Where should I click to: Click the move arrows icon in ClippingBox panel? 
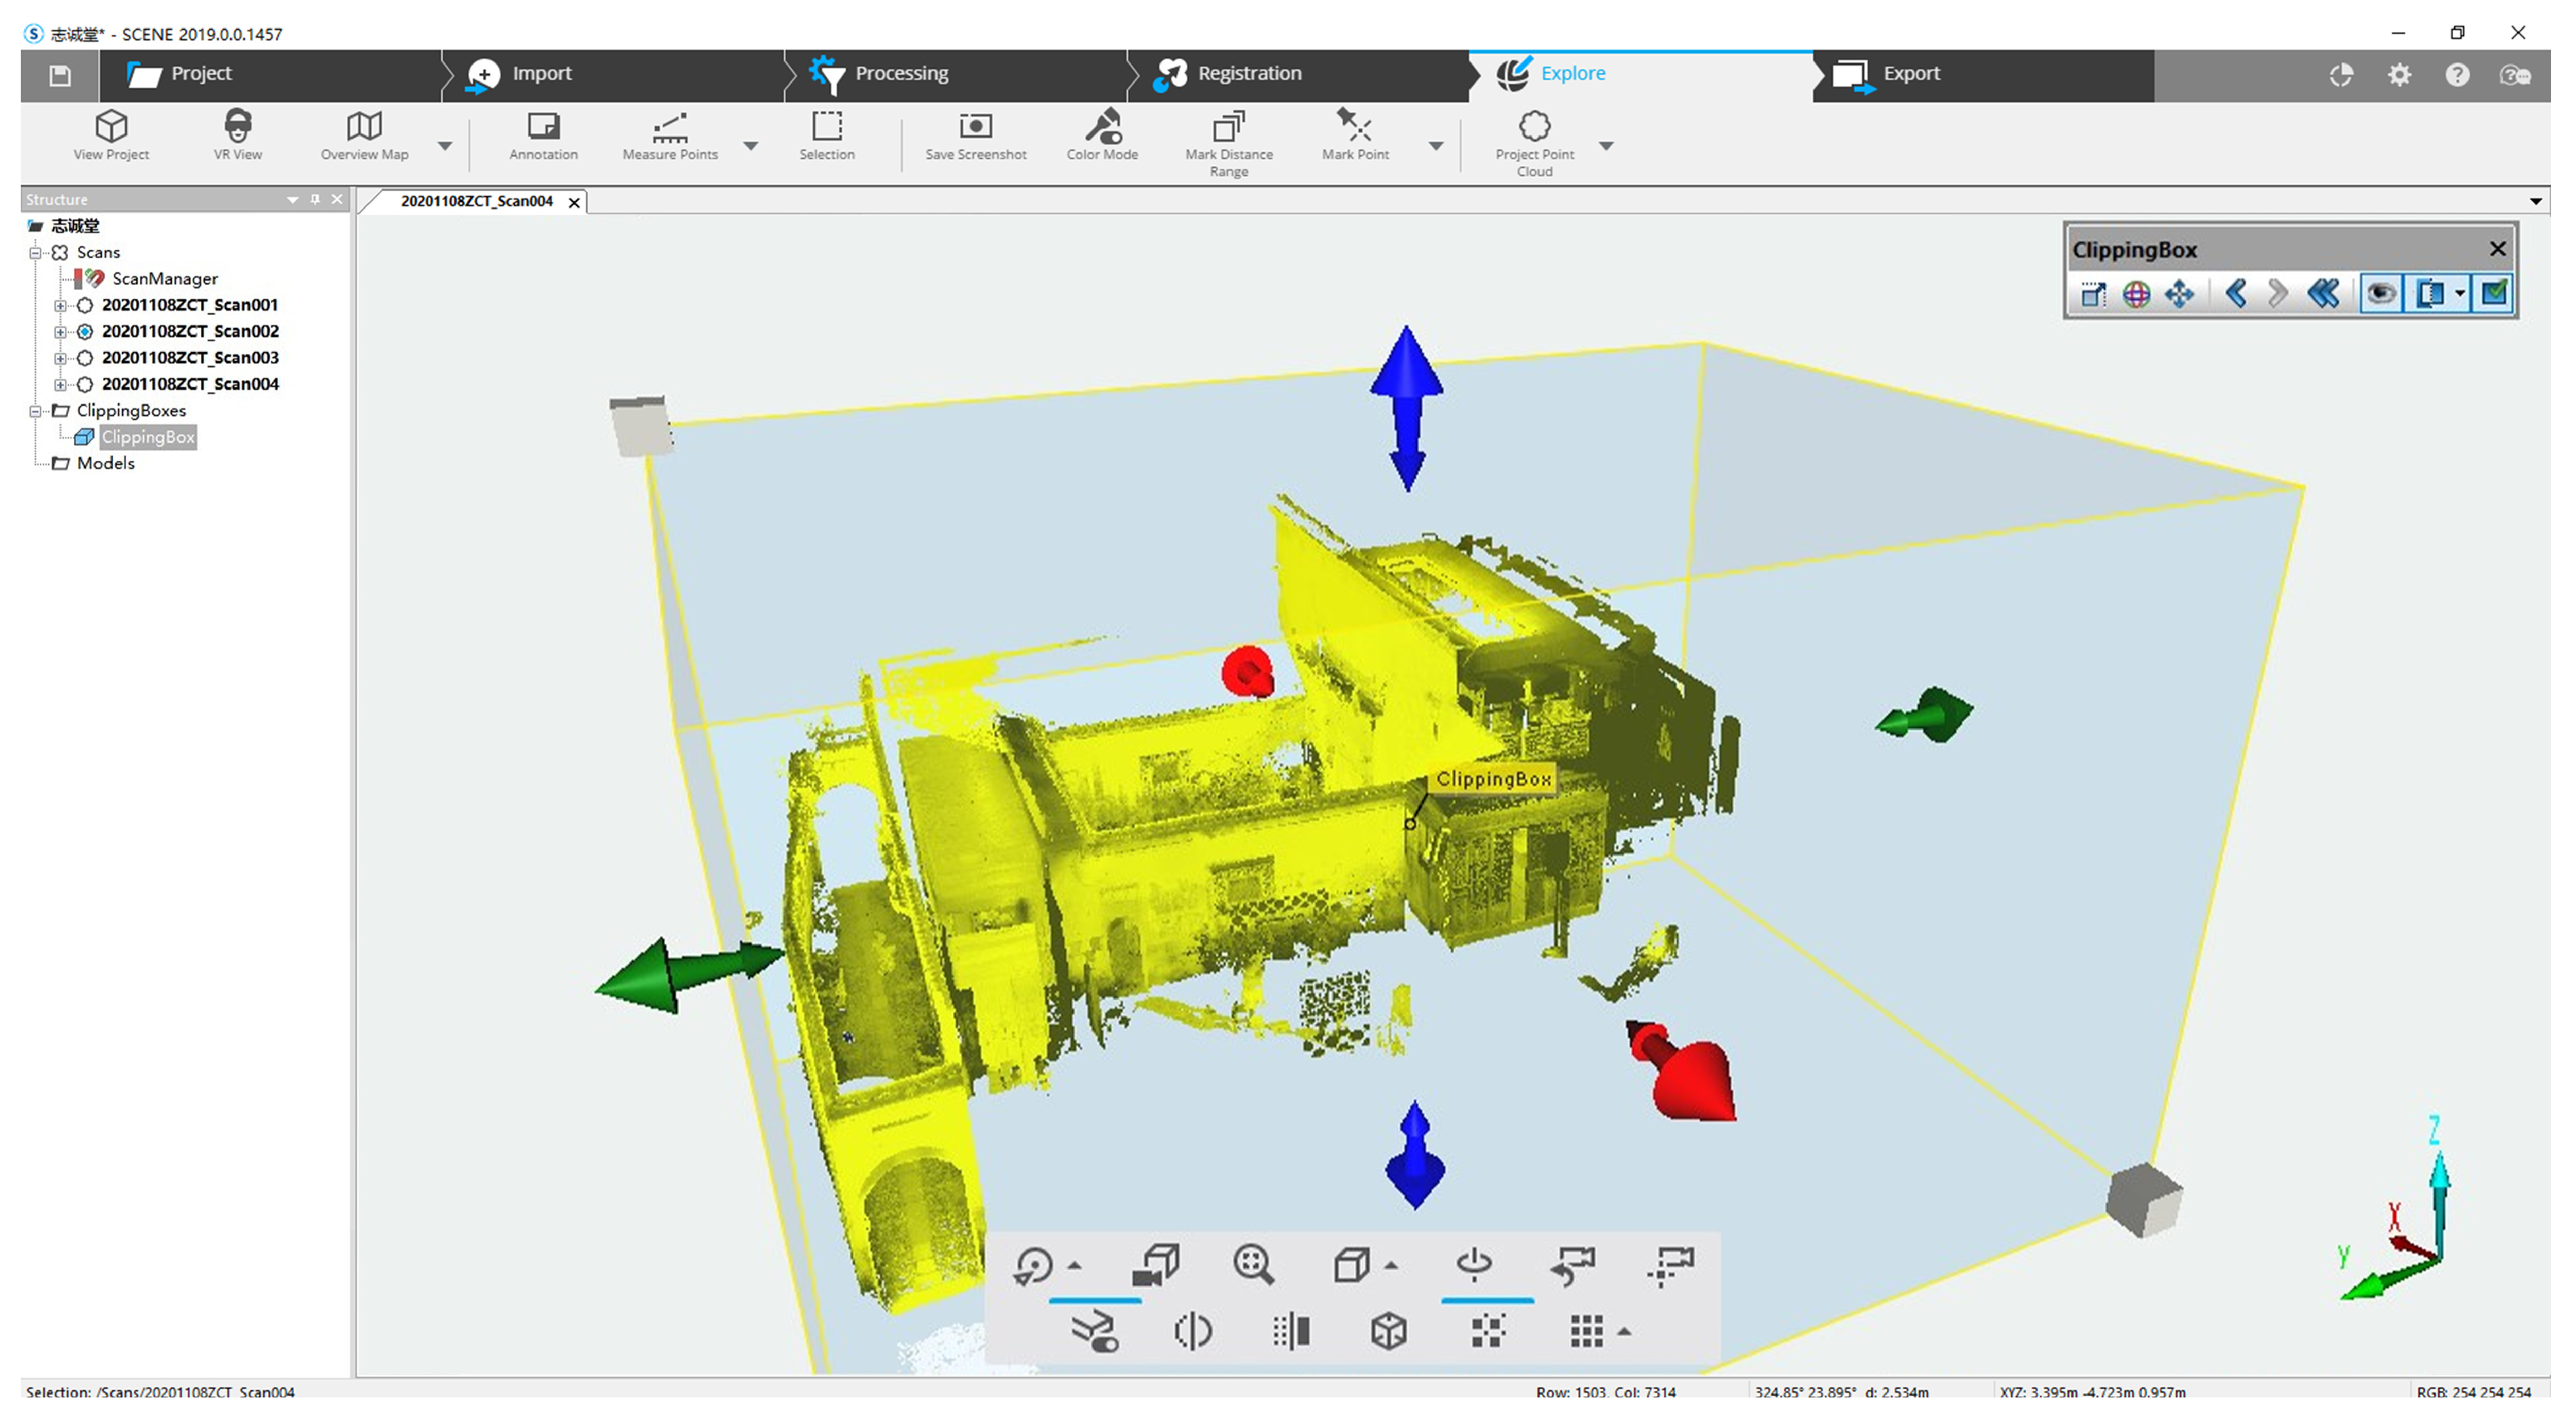point(2179,294)
